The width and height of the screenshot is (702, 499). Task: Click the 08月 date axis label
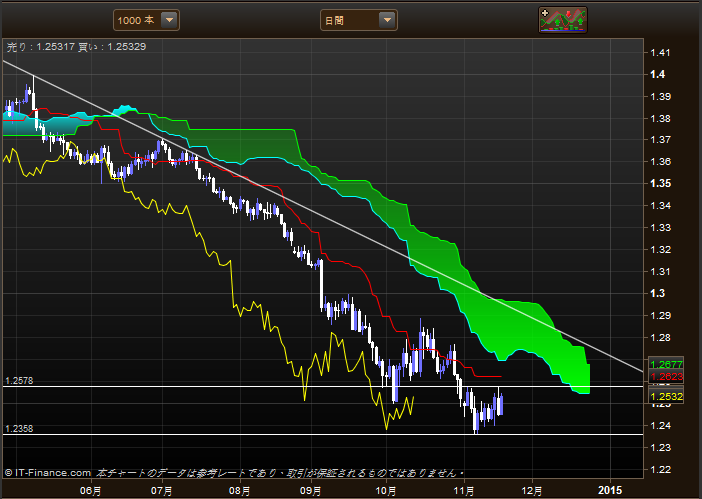(x=240, y=491)
